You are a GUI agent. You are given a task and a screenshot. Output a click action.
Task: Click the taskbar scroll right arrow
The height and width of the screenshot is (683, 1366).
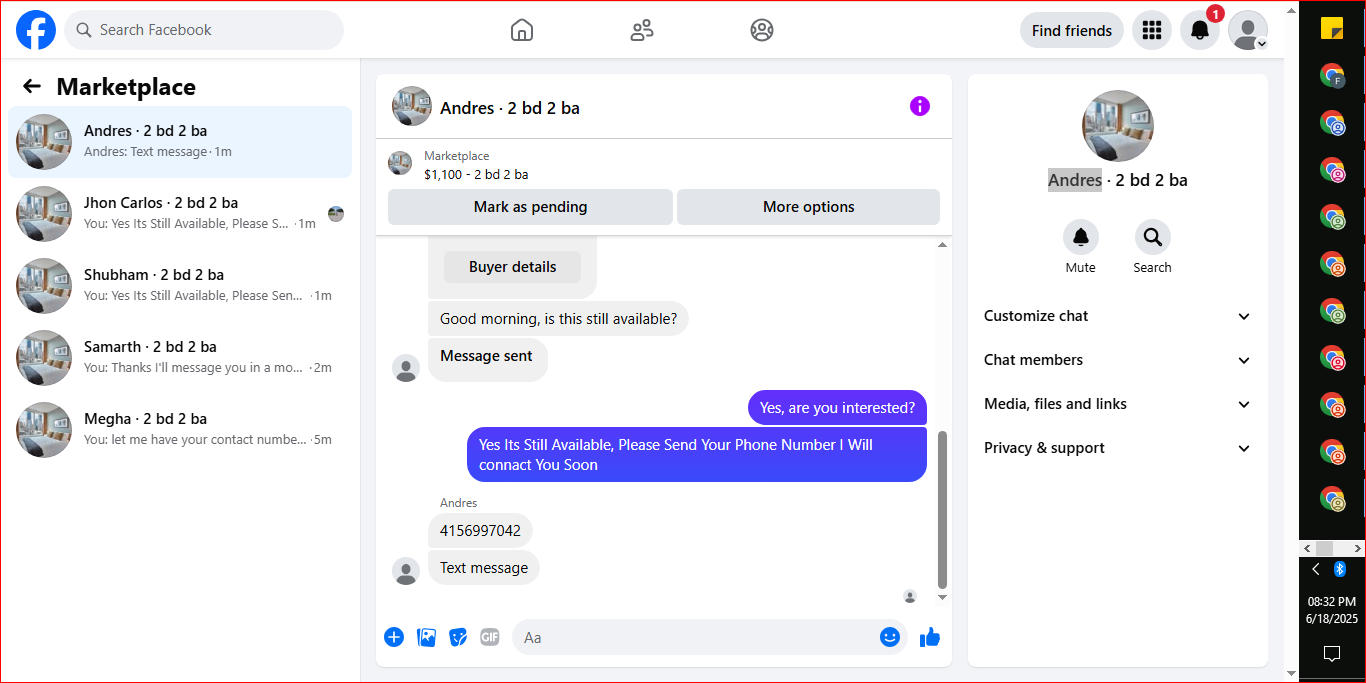(x=1358, y=549)
